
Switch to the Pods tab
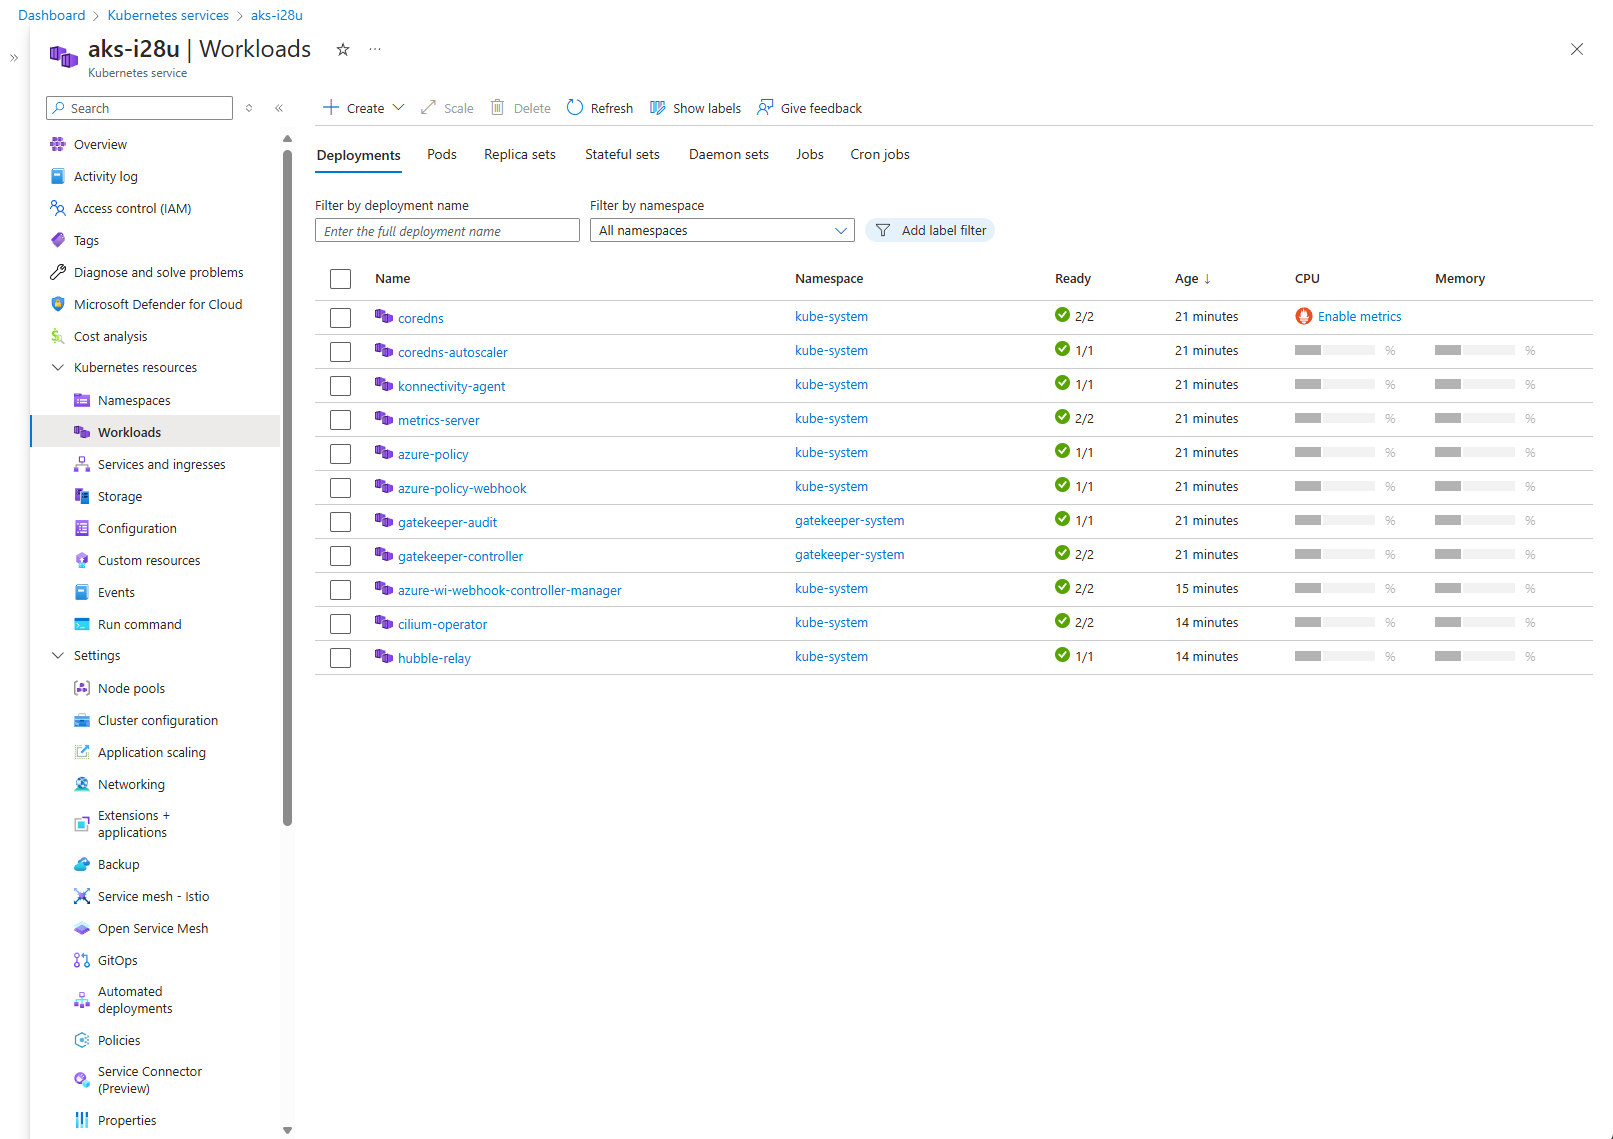click(441, 155)
